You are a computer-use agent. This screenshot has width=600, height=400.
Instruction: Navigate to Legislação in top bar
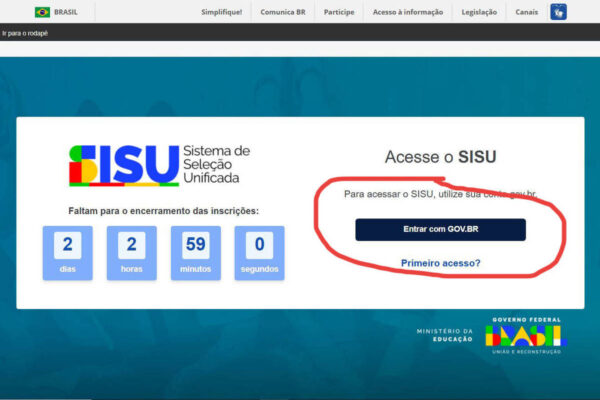tap(478, 12)
